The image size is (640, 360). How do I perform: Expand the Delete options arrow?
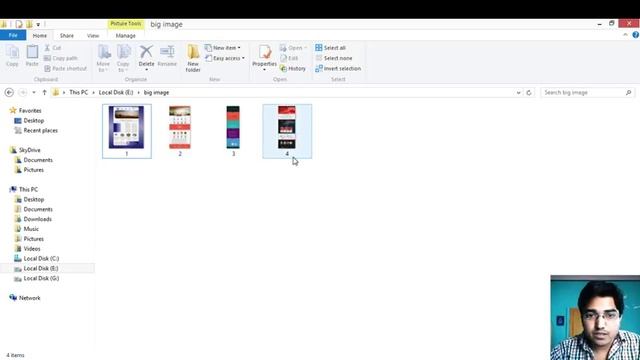pyautogui.click(x=146, y=70)
